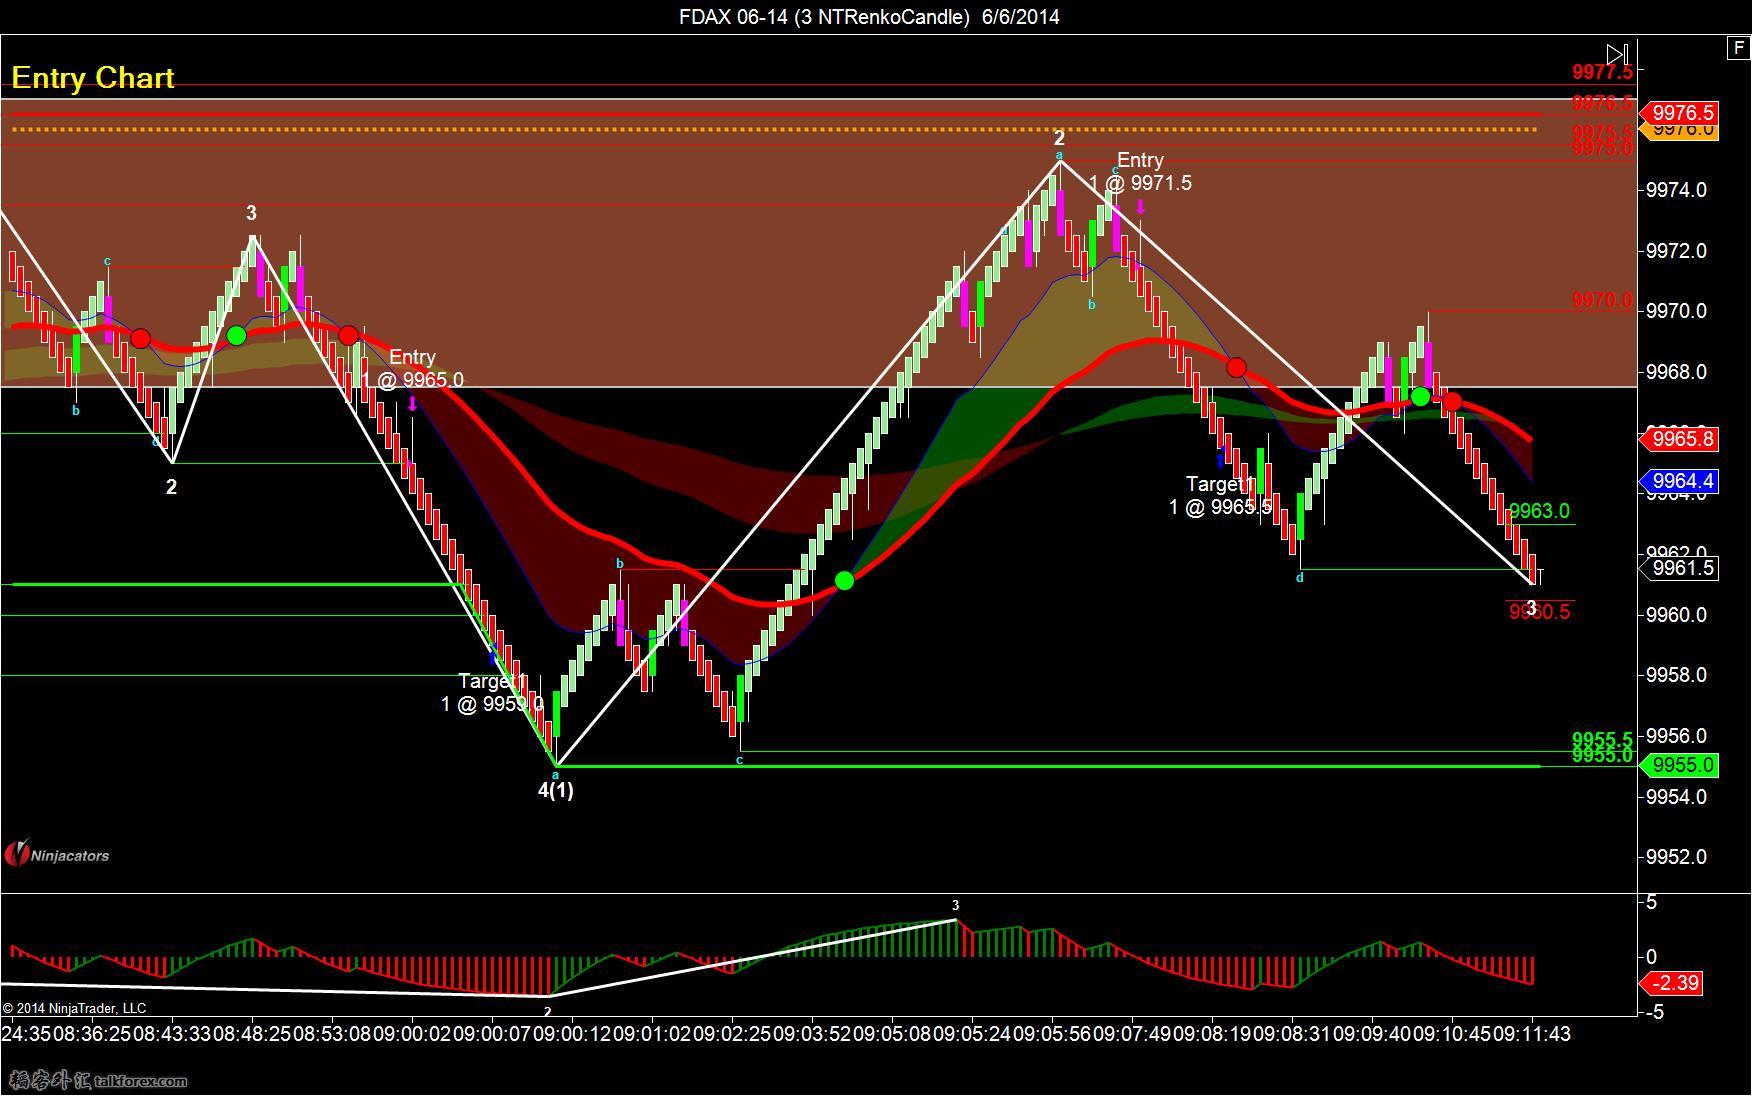Select the red 9976.5 price marker

1680,113
